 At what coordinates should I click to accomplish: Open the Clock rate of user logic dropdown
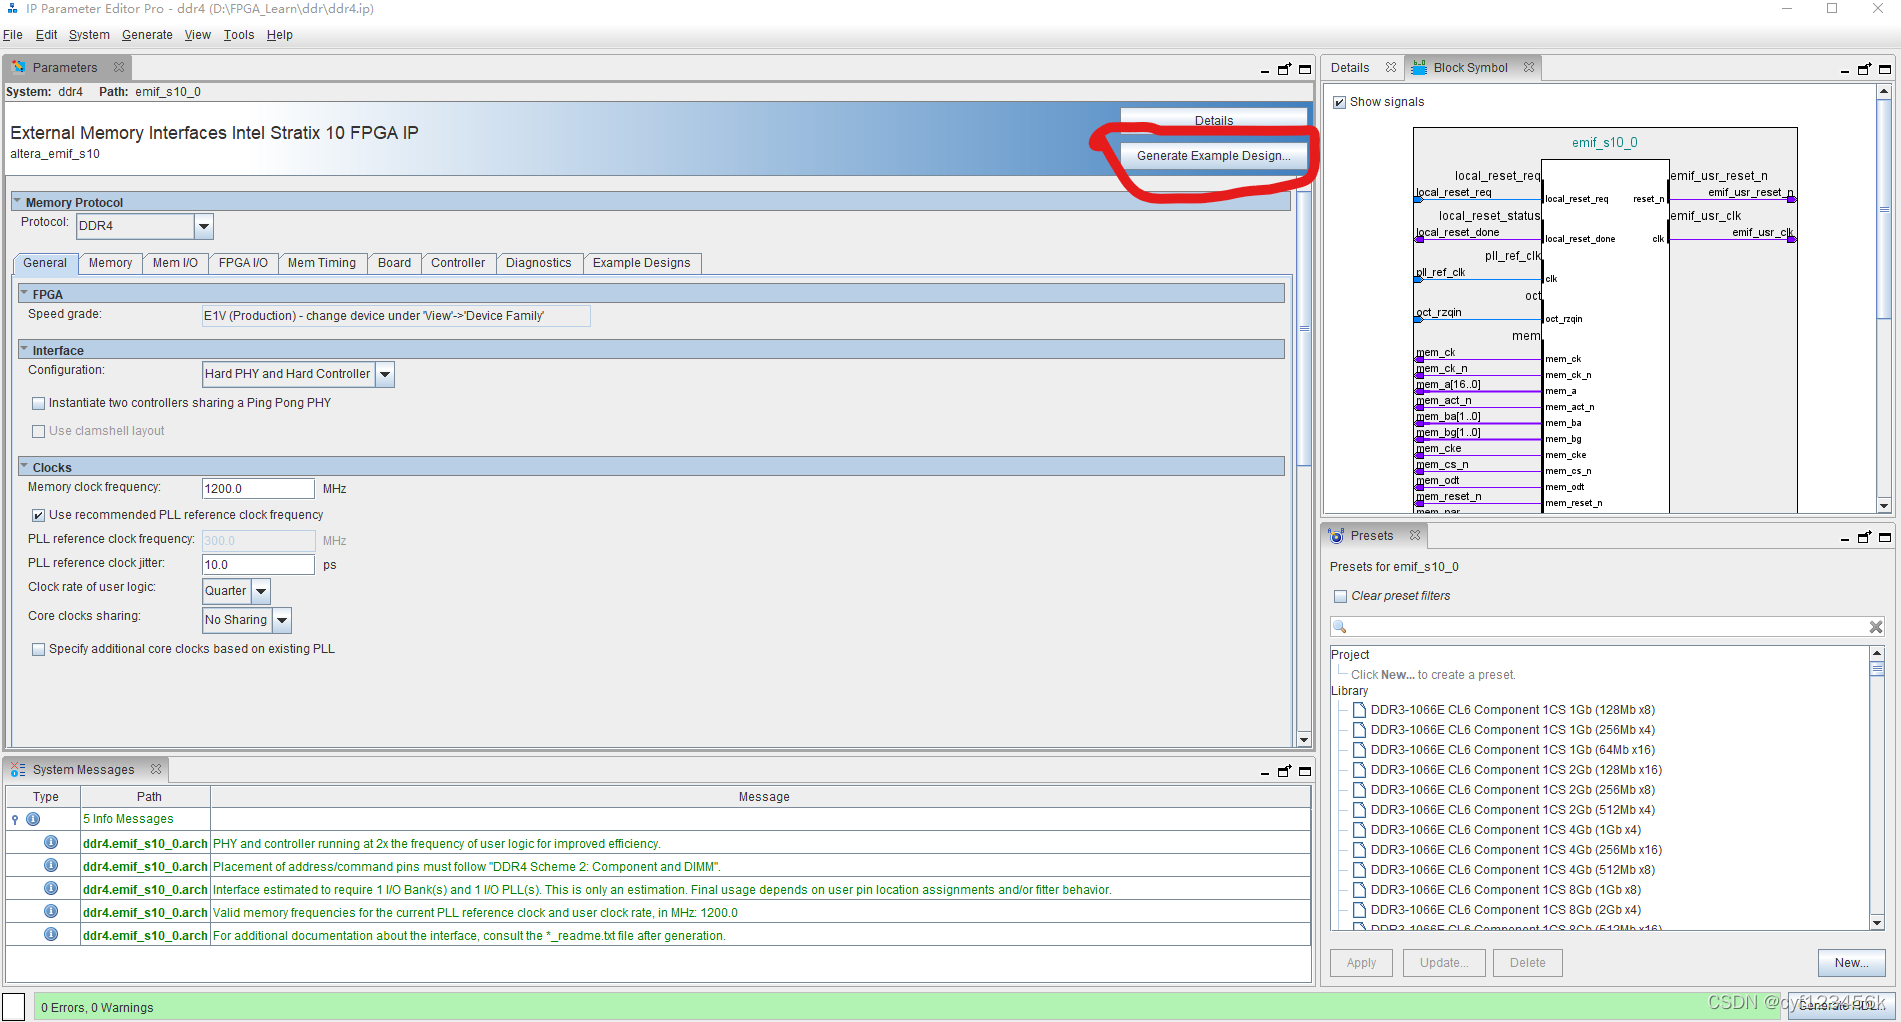[261, 591]
